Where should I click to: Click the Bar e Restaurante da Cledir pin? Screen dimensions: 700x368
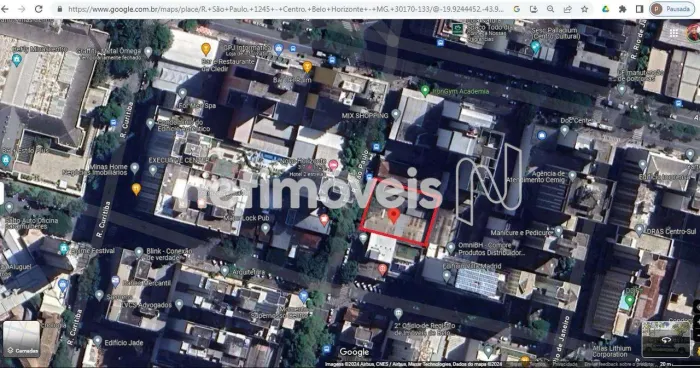(x=205, y=49)
